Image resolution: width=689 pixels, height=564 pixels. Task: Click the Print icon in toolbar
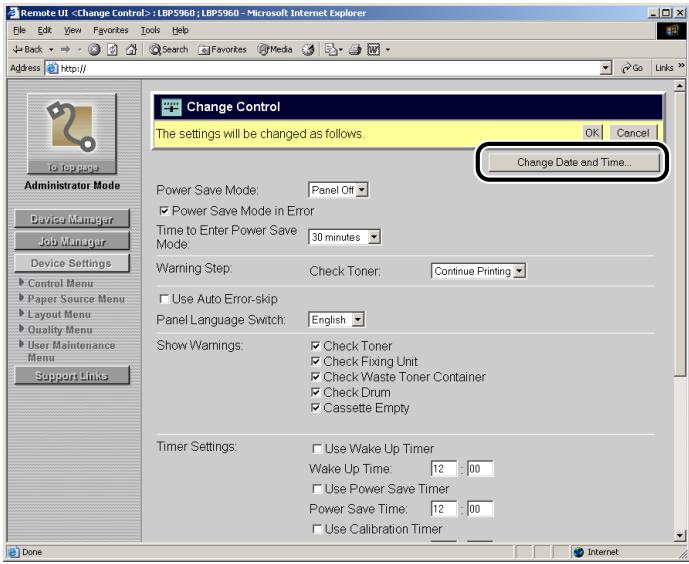tap(355, 50)
